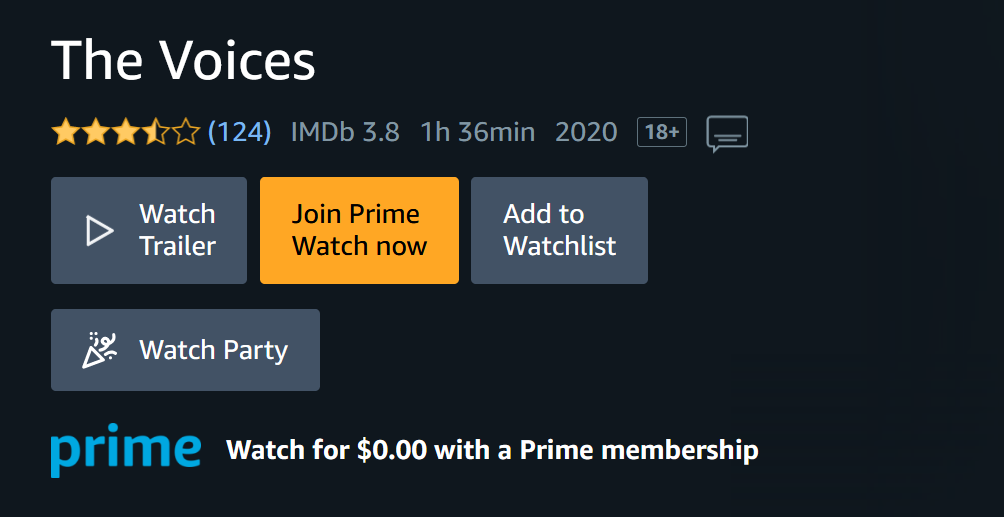Click the empty fifth star

[x=186, y=132]
